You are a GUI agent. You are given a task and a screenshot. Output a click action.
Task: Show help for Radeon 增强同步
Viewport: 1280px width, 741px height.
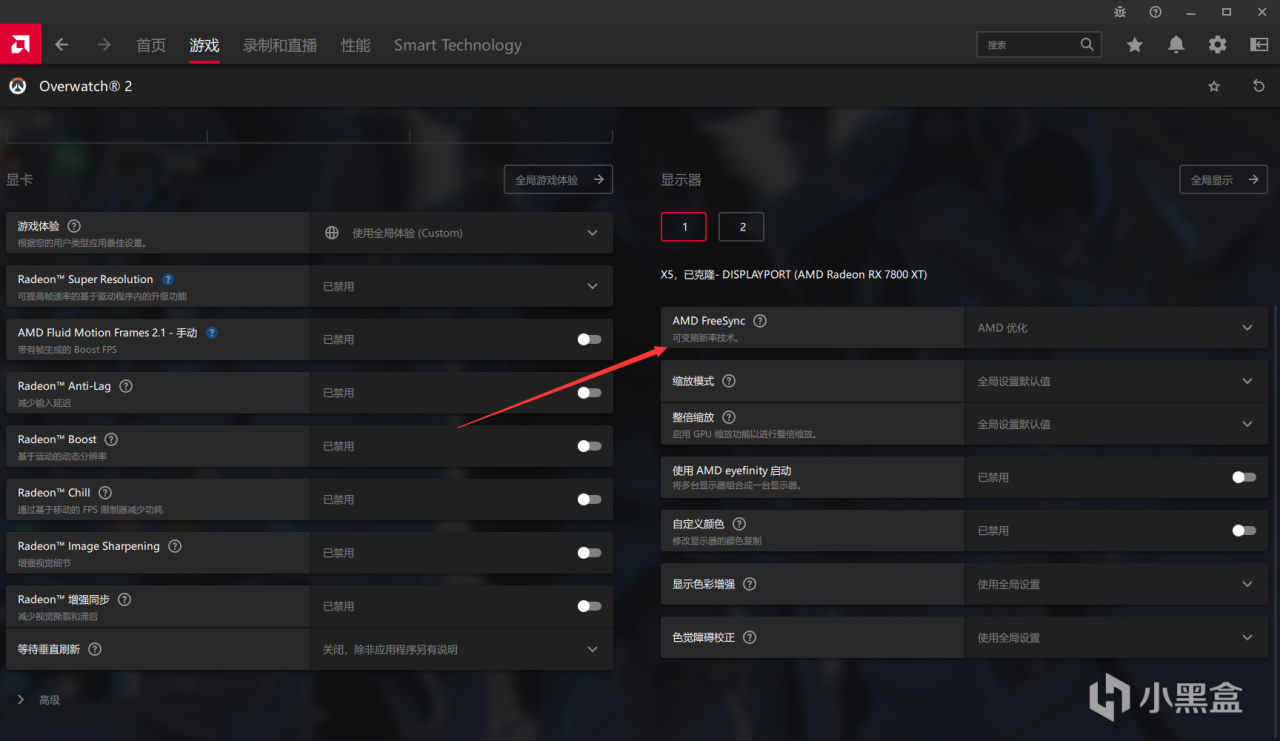point(125,599)
